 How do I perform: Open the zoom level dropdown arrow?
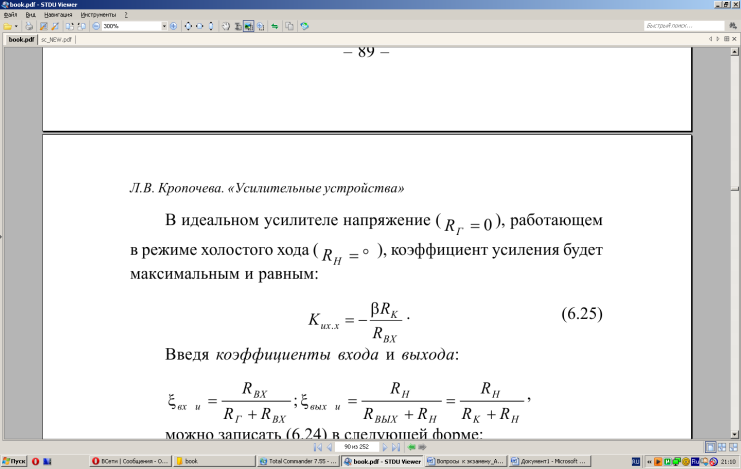[164, 26]
